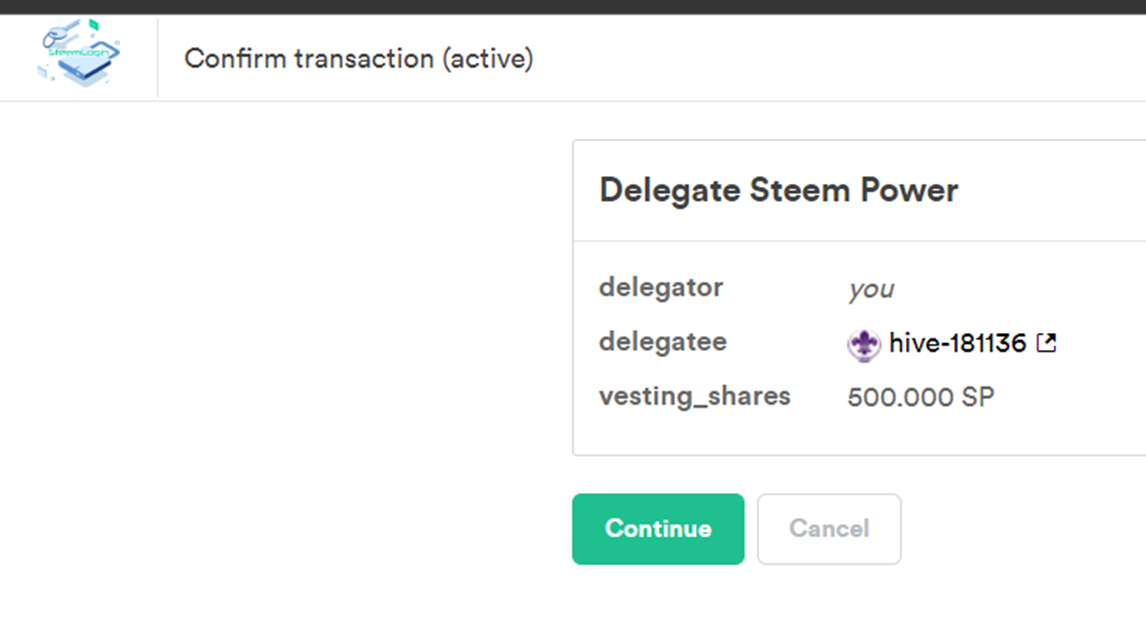Click the word "Power" in the card heading
This screenshot has height=627, width=1146.
[x=910, y=190]
